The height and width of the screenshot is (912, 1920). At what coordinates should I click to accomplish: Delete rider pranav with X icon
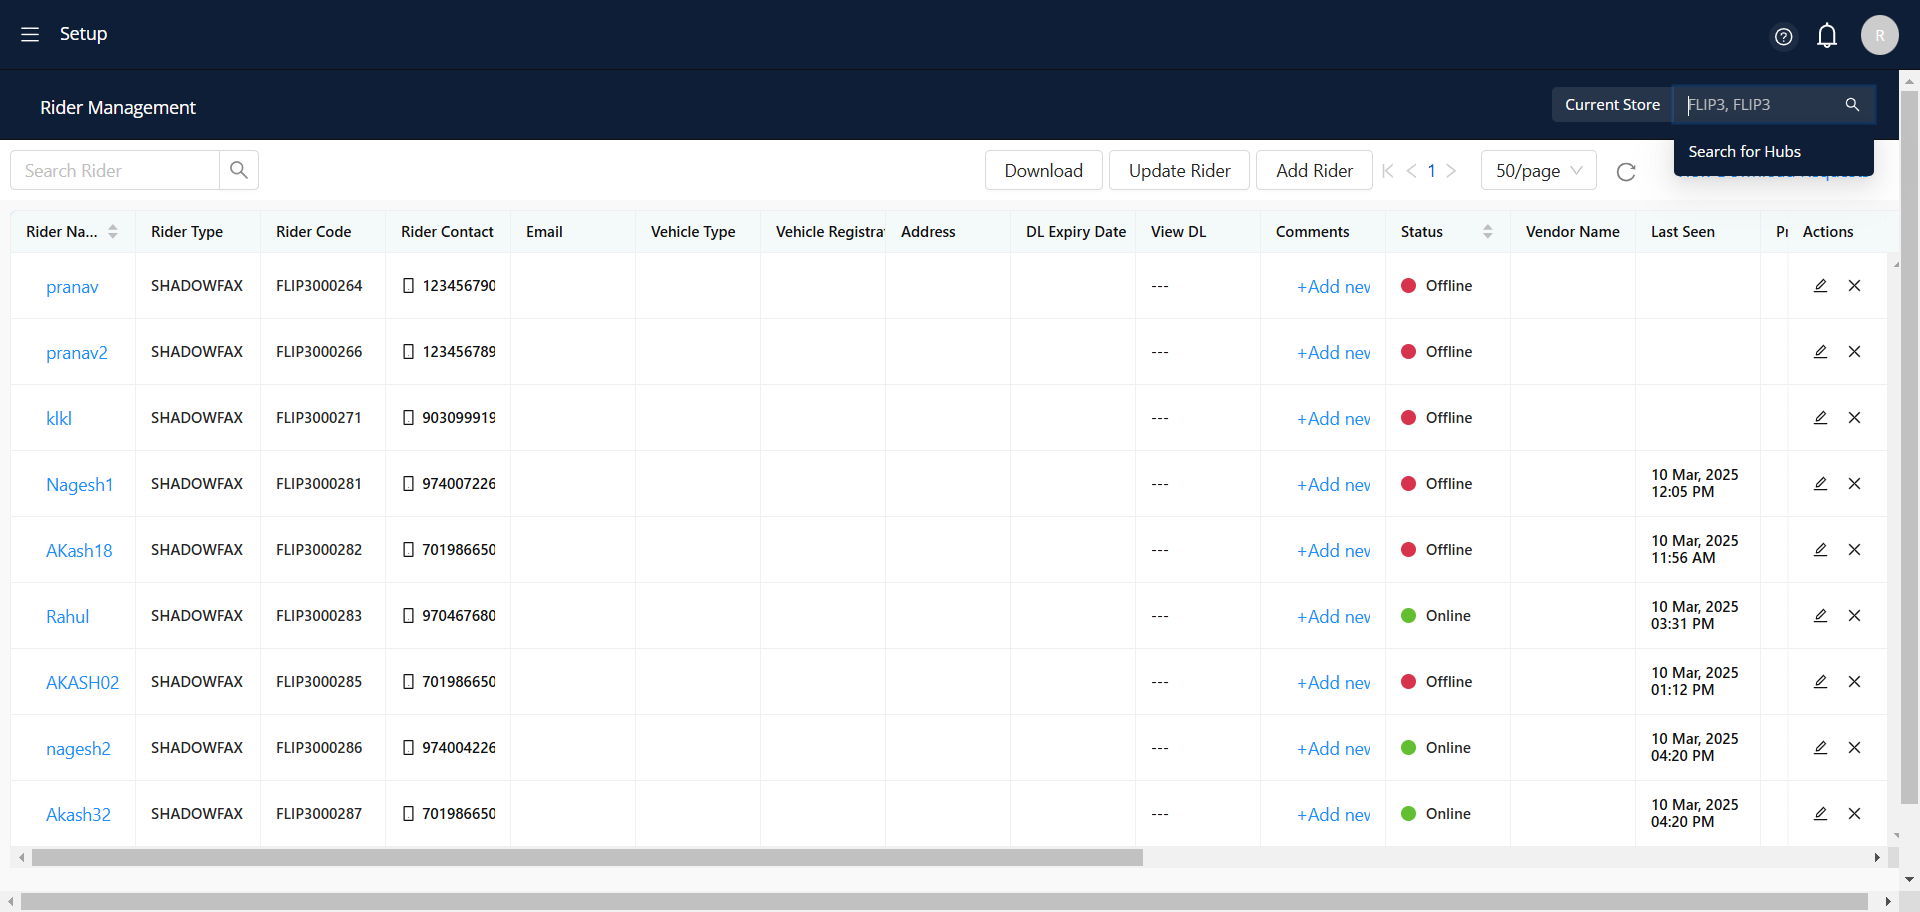point(1854,285)
